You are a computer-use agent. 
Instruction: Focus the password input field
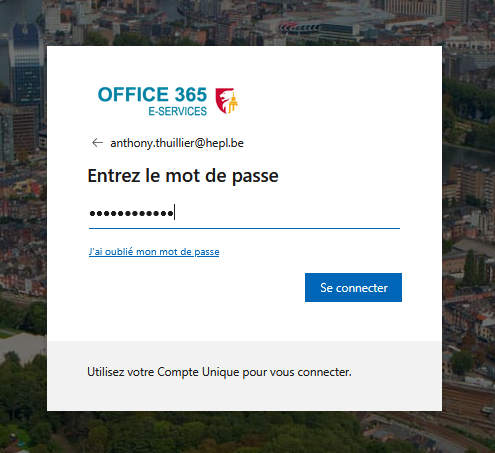click(244, 213)
